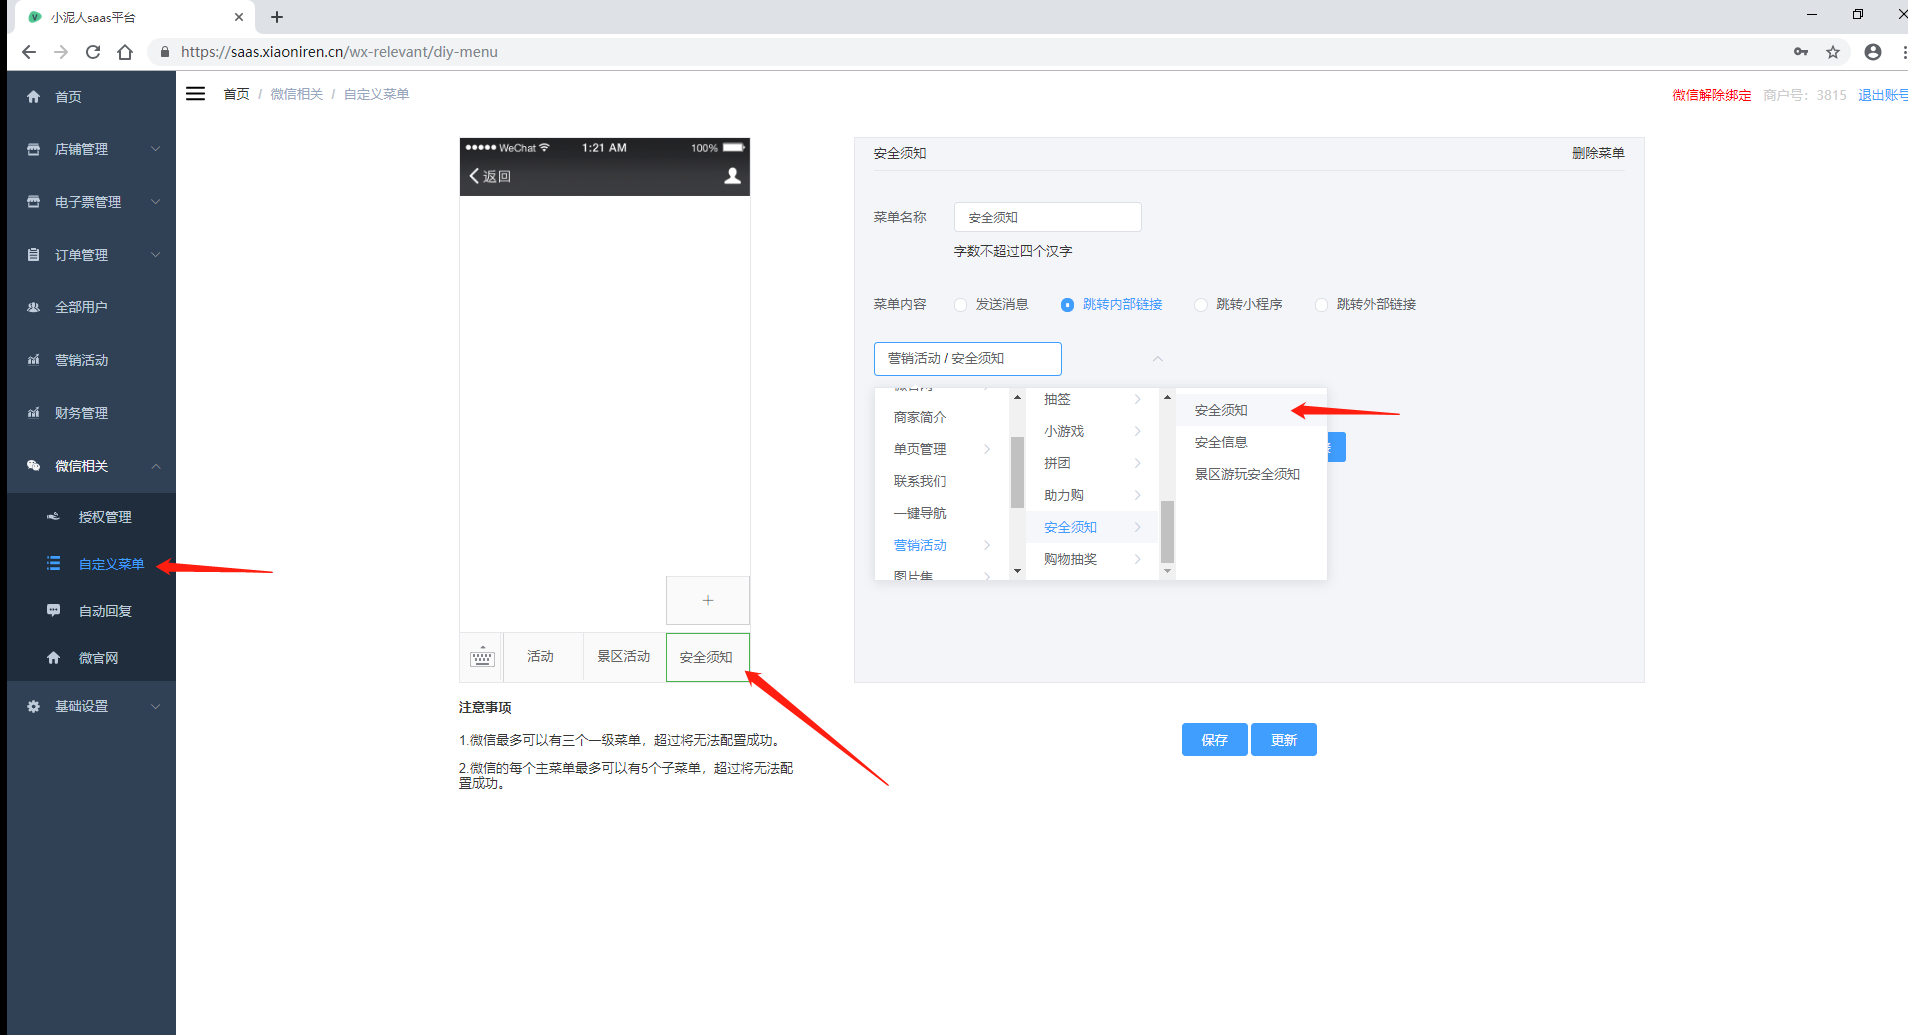This screenshot has width=1908, height=1035.
Task: Go to browser home page icon
Action: (x=125, y=52)
